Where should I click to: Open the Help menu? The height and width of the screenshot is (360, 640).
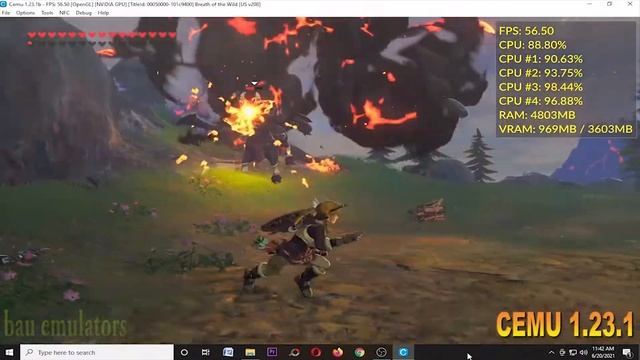(x=103, y=13)
